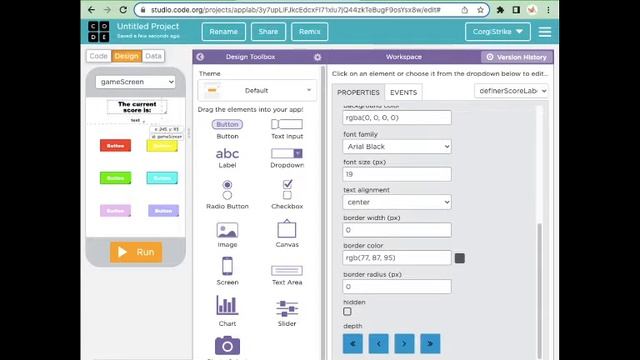Open the border color swatch
Image resolution: width=640 pixels, height=360 pixels.
(460, 258)
